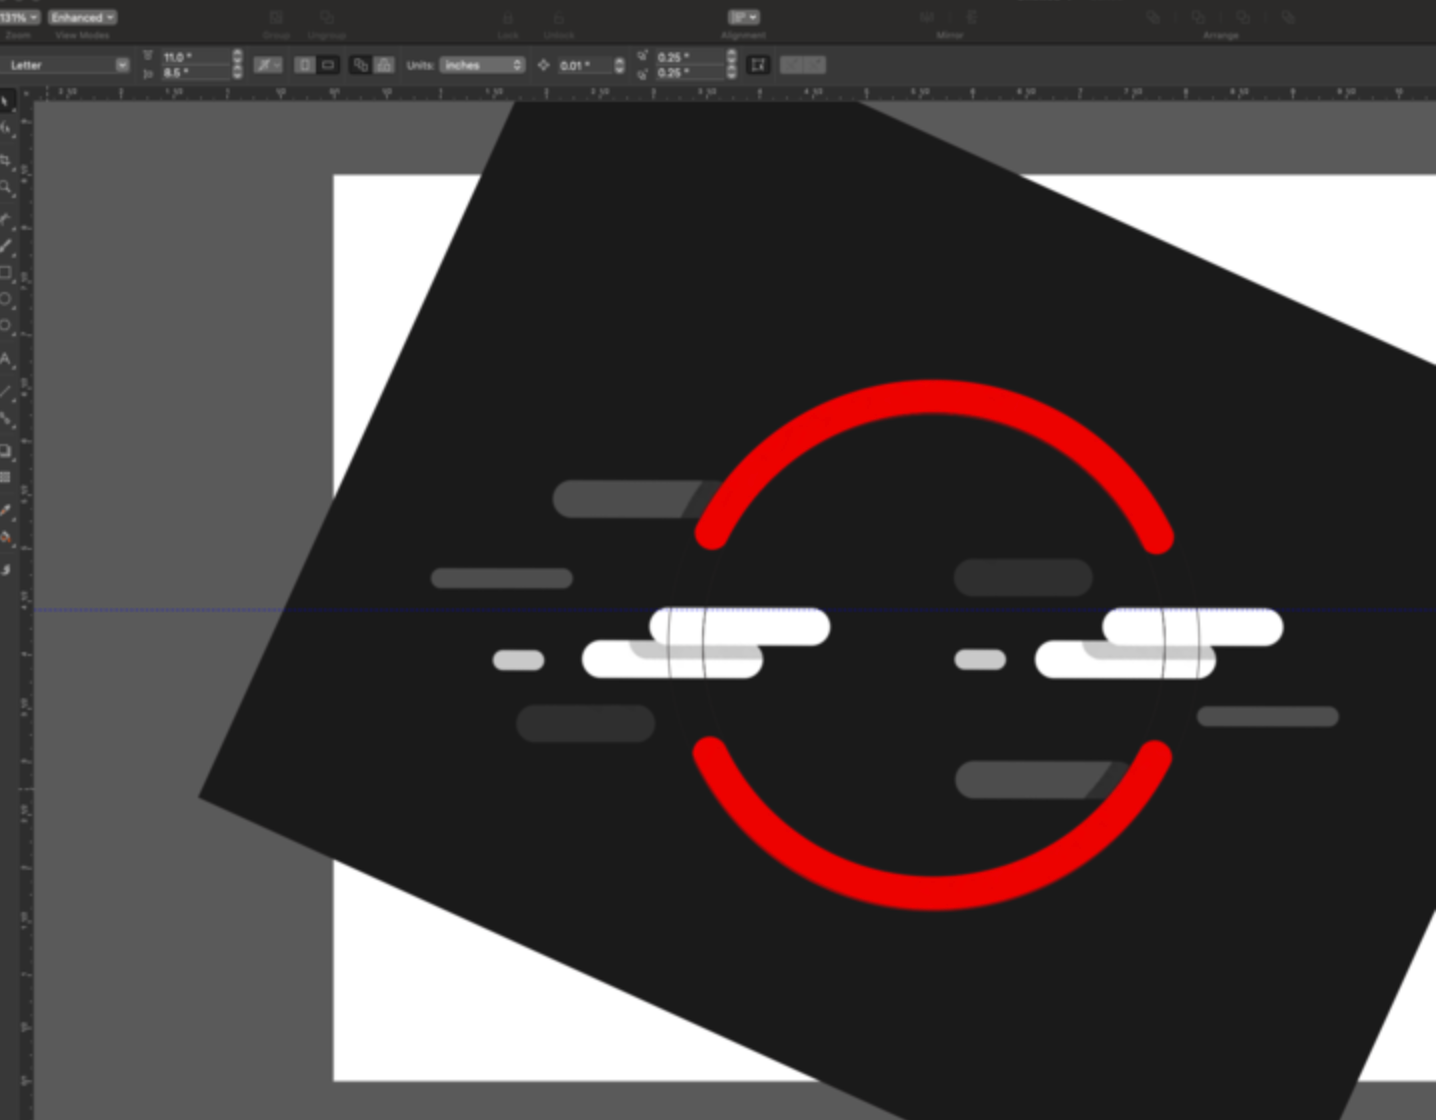Open the Enhanced view mode dropdown
Viewport: 1436px width, 1120px height.
(83, 17)
